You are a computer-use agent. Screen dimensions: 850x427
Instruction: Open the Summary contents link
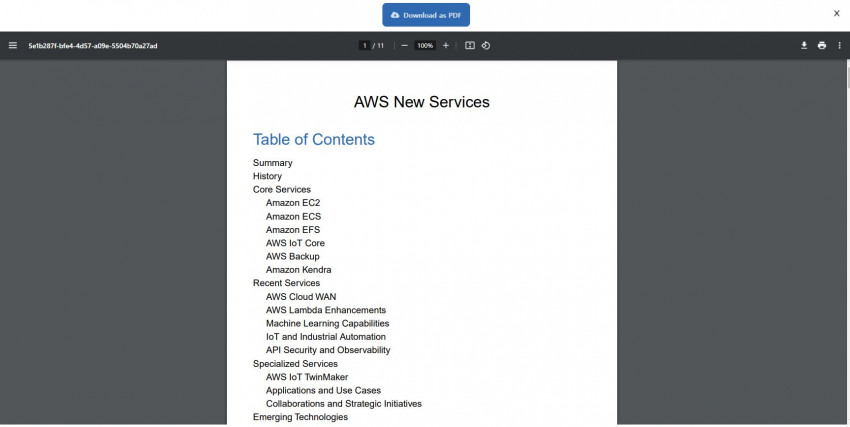272,163
